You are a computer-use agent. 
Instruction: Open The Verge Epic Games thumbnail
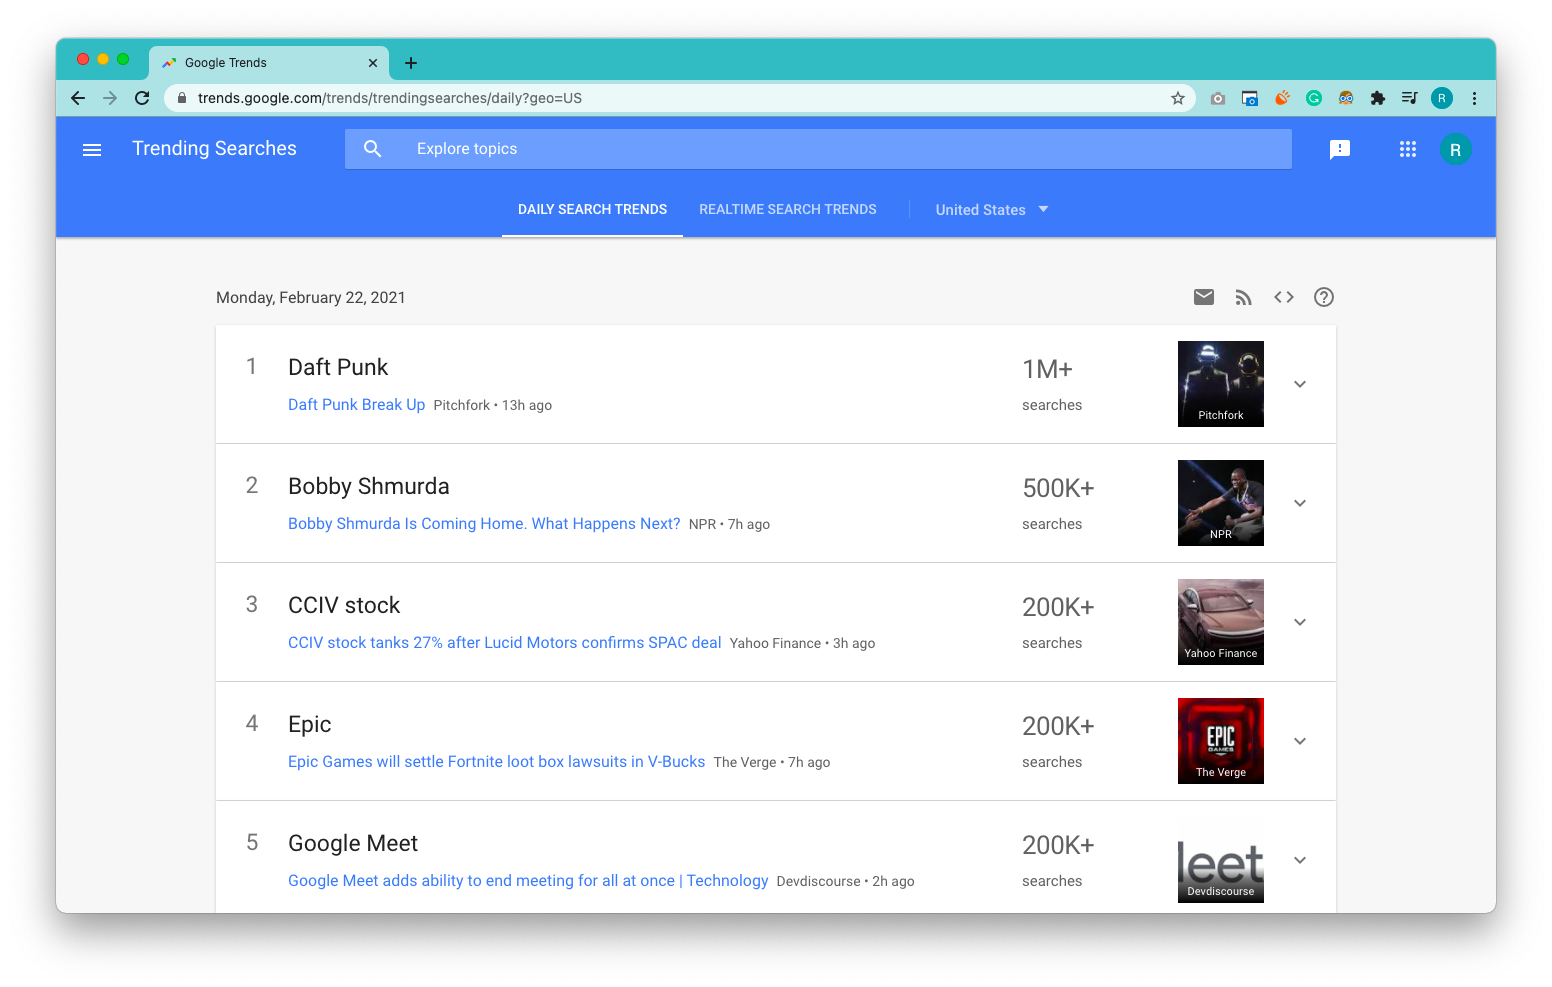pos(1221,741)
